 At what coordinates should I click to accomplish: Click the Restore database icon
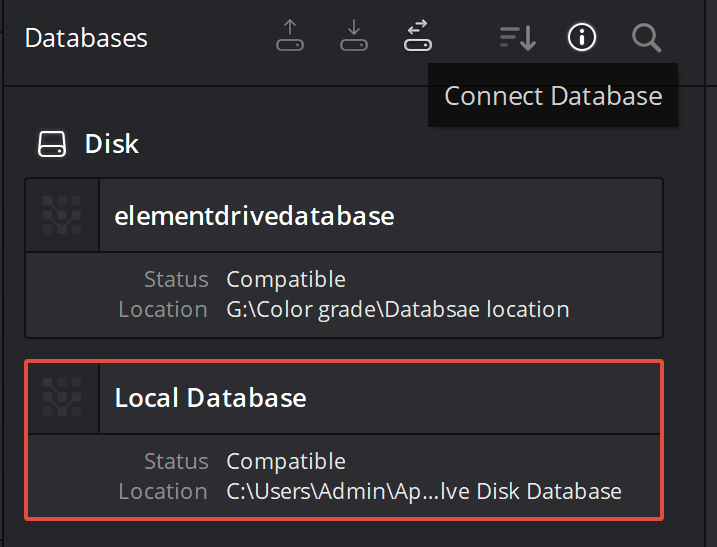(x=353, y=37)
